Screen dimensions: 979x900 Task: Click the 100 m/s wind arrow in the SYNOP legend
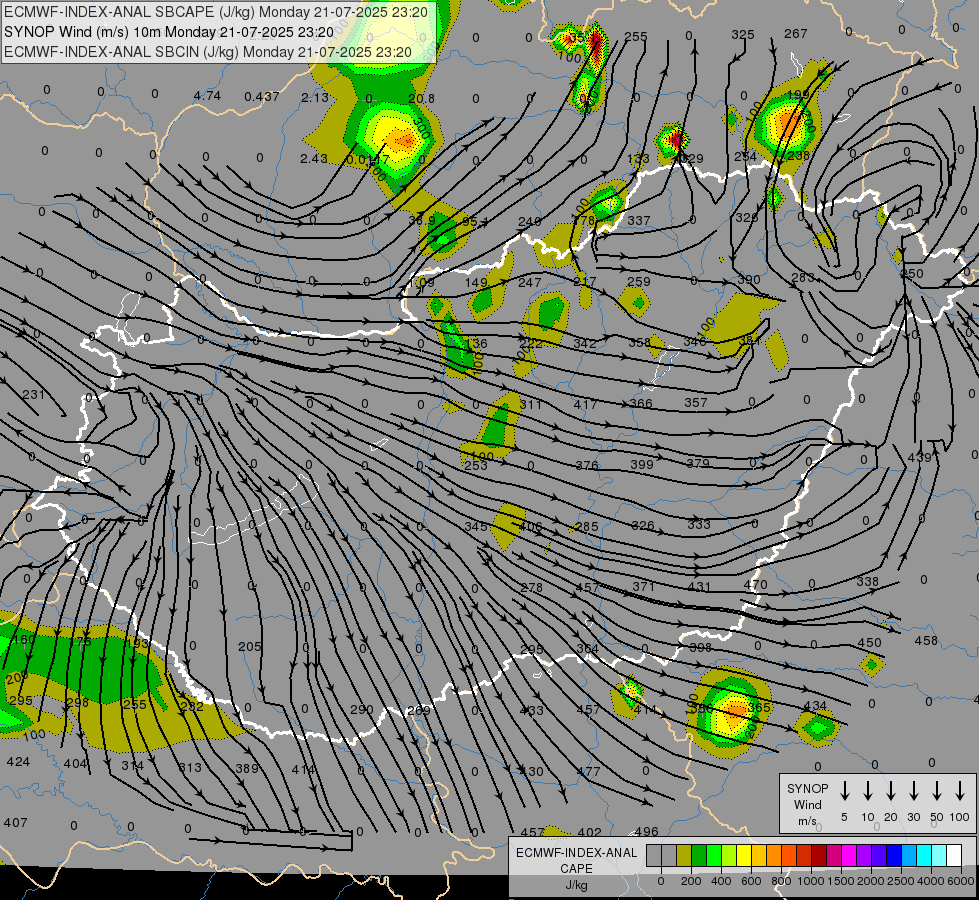(960, 791)
